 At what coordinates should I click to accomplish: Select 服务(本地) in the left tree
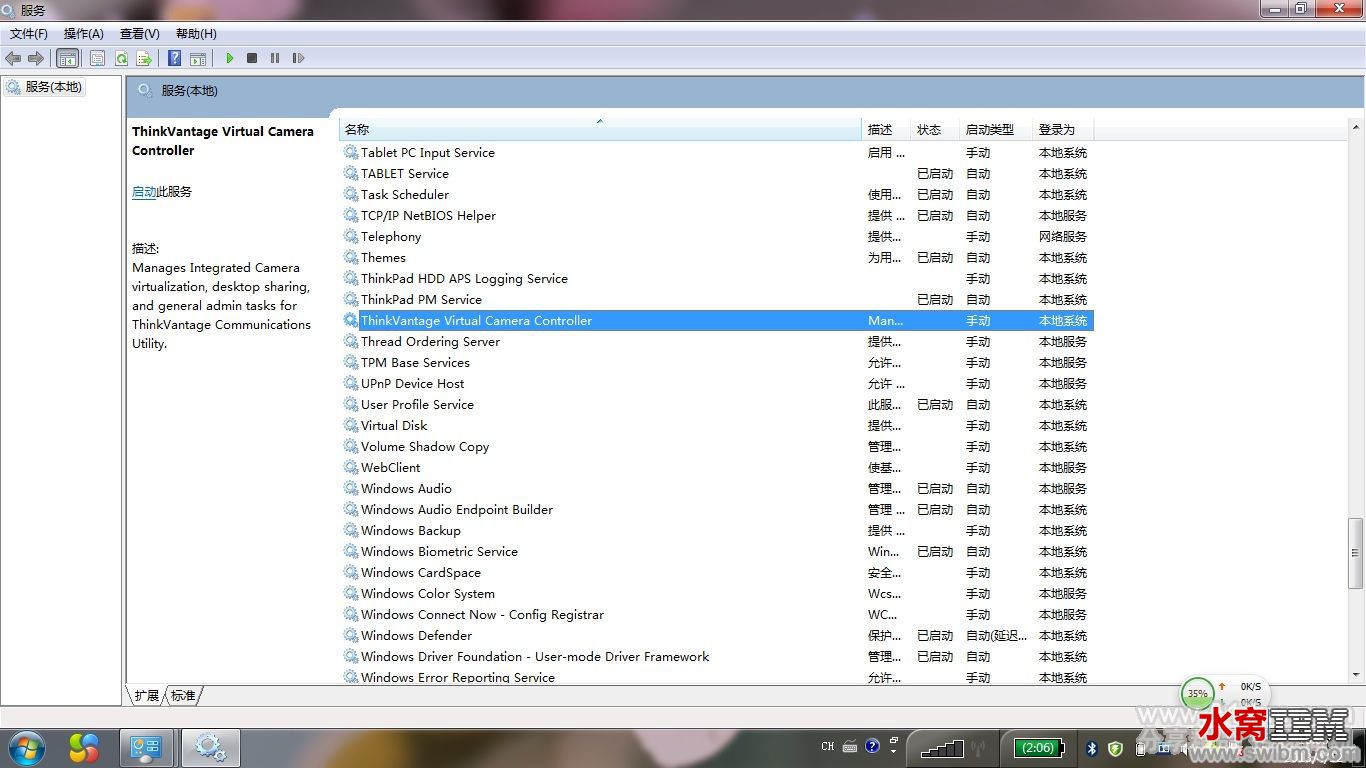pyautogui.click(x=44, y=87)
